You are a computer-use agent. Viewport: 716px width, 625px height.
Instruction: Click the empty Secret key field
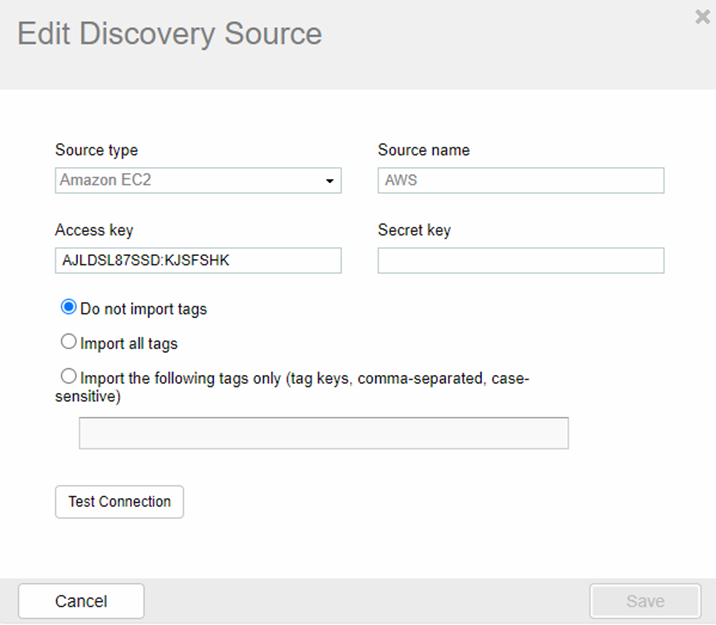(x=520, y=261)
